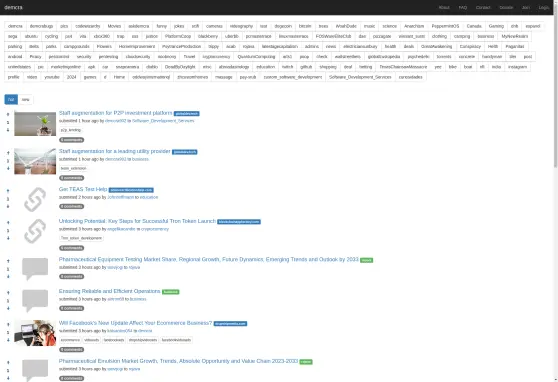The width and height of the screenshot is (558, 382).
Task: Open 'Ensuring Reliable and Efficient Operations' post
Action: pyautogui.click(x=110, y=291)
